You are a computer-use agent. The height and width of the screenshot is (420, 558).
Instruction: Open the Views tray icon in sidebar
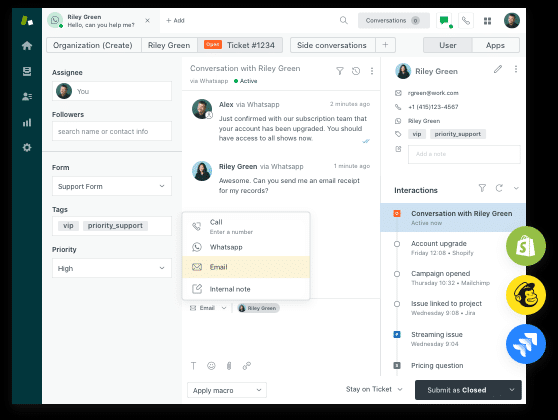click(x=27, y=72)
